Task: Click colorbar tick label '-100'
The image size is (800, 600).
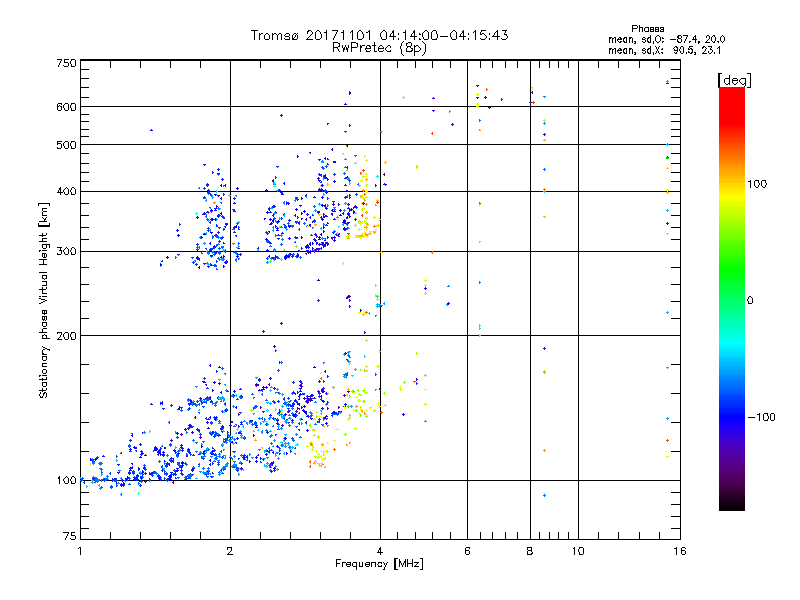Action: click(761, 417)
